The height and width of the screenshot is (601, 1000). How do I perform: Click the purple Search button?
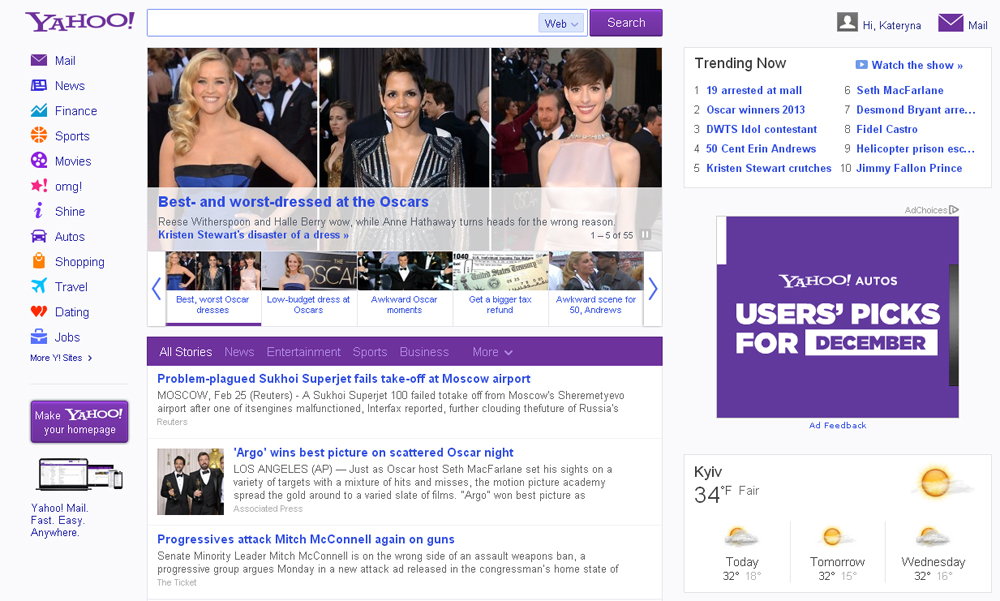point(626,22)
